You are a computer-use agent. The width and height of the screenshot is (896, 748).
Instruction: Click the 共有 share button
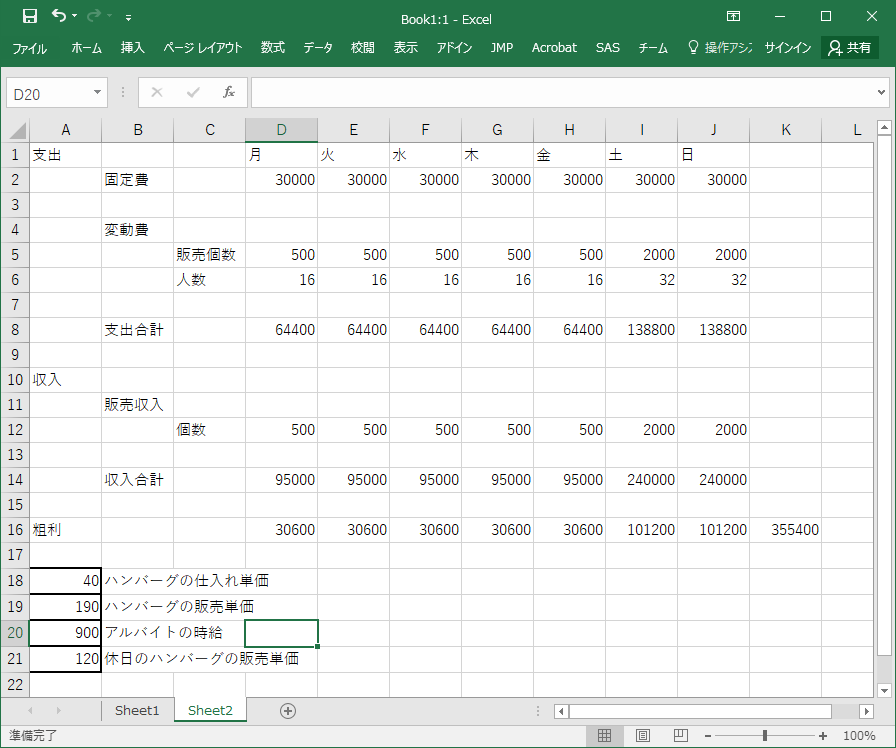[x=849, y=48]
